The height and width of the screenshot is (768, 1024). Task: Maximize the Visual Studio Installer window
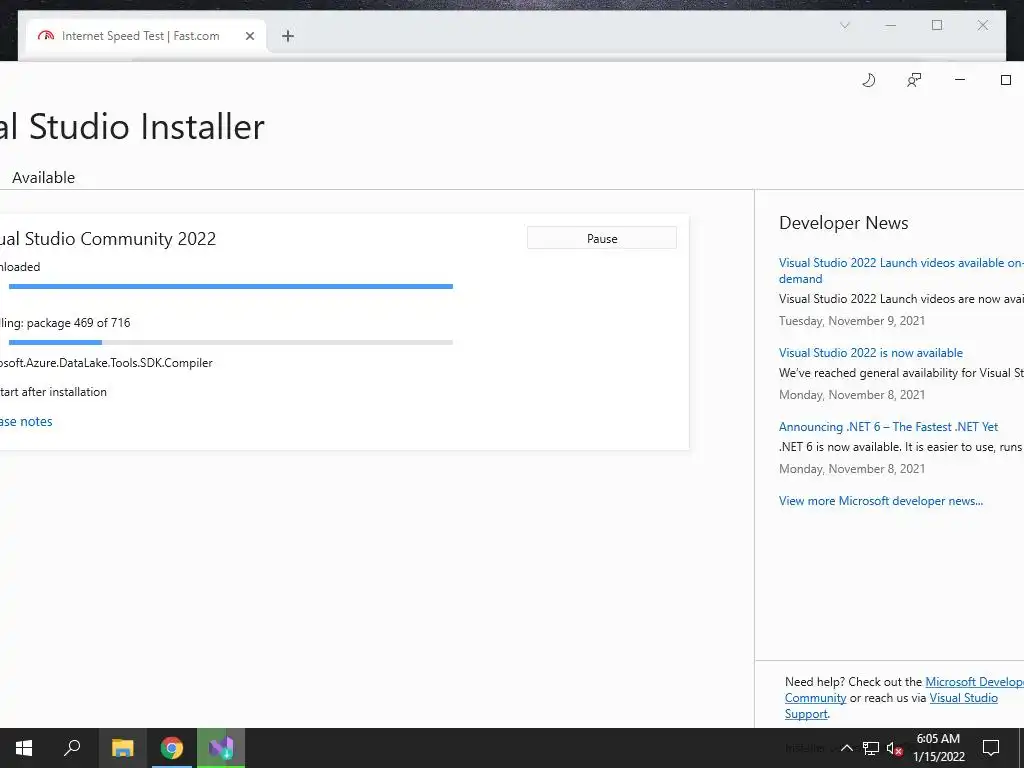pos(1006,80)
